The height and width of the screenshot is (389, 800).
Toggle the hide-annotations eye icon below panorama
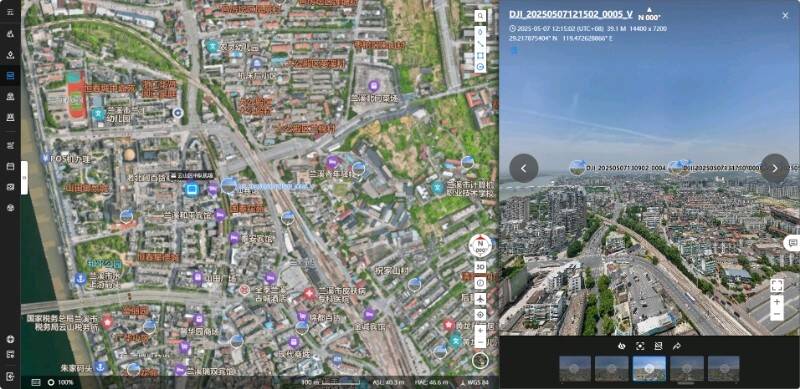click(x=621, y=346)
